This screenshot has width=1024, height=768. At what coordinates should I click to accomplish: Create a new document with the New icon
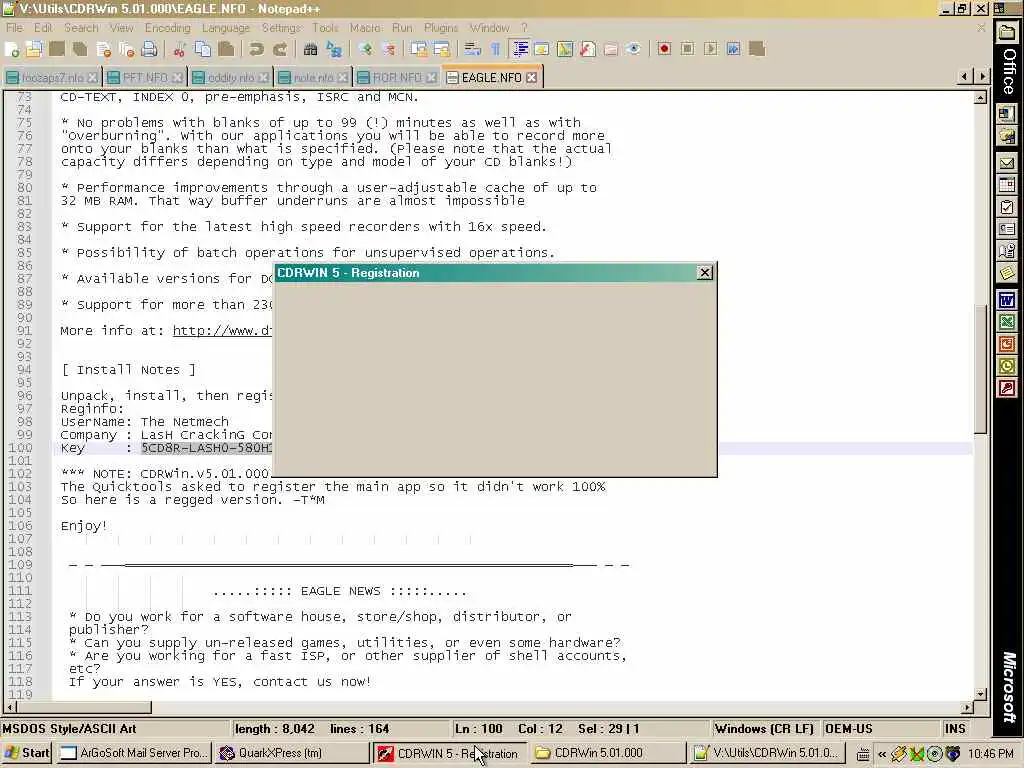pyautogui.click(x=12, y=50)
